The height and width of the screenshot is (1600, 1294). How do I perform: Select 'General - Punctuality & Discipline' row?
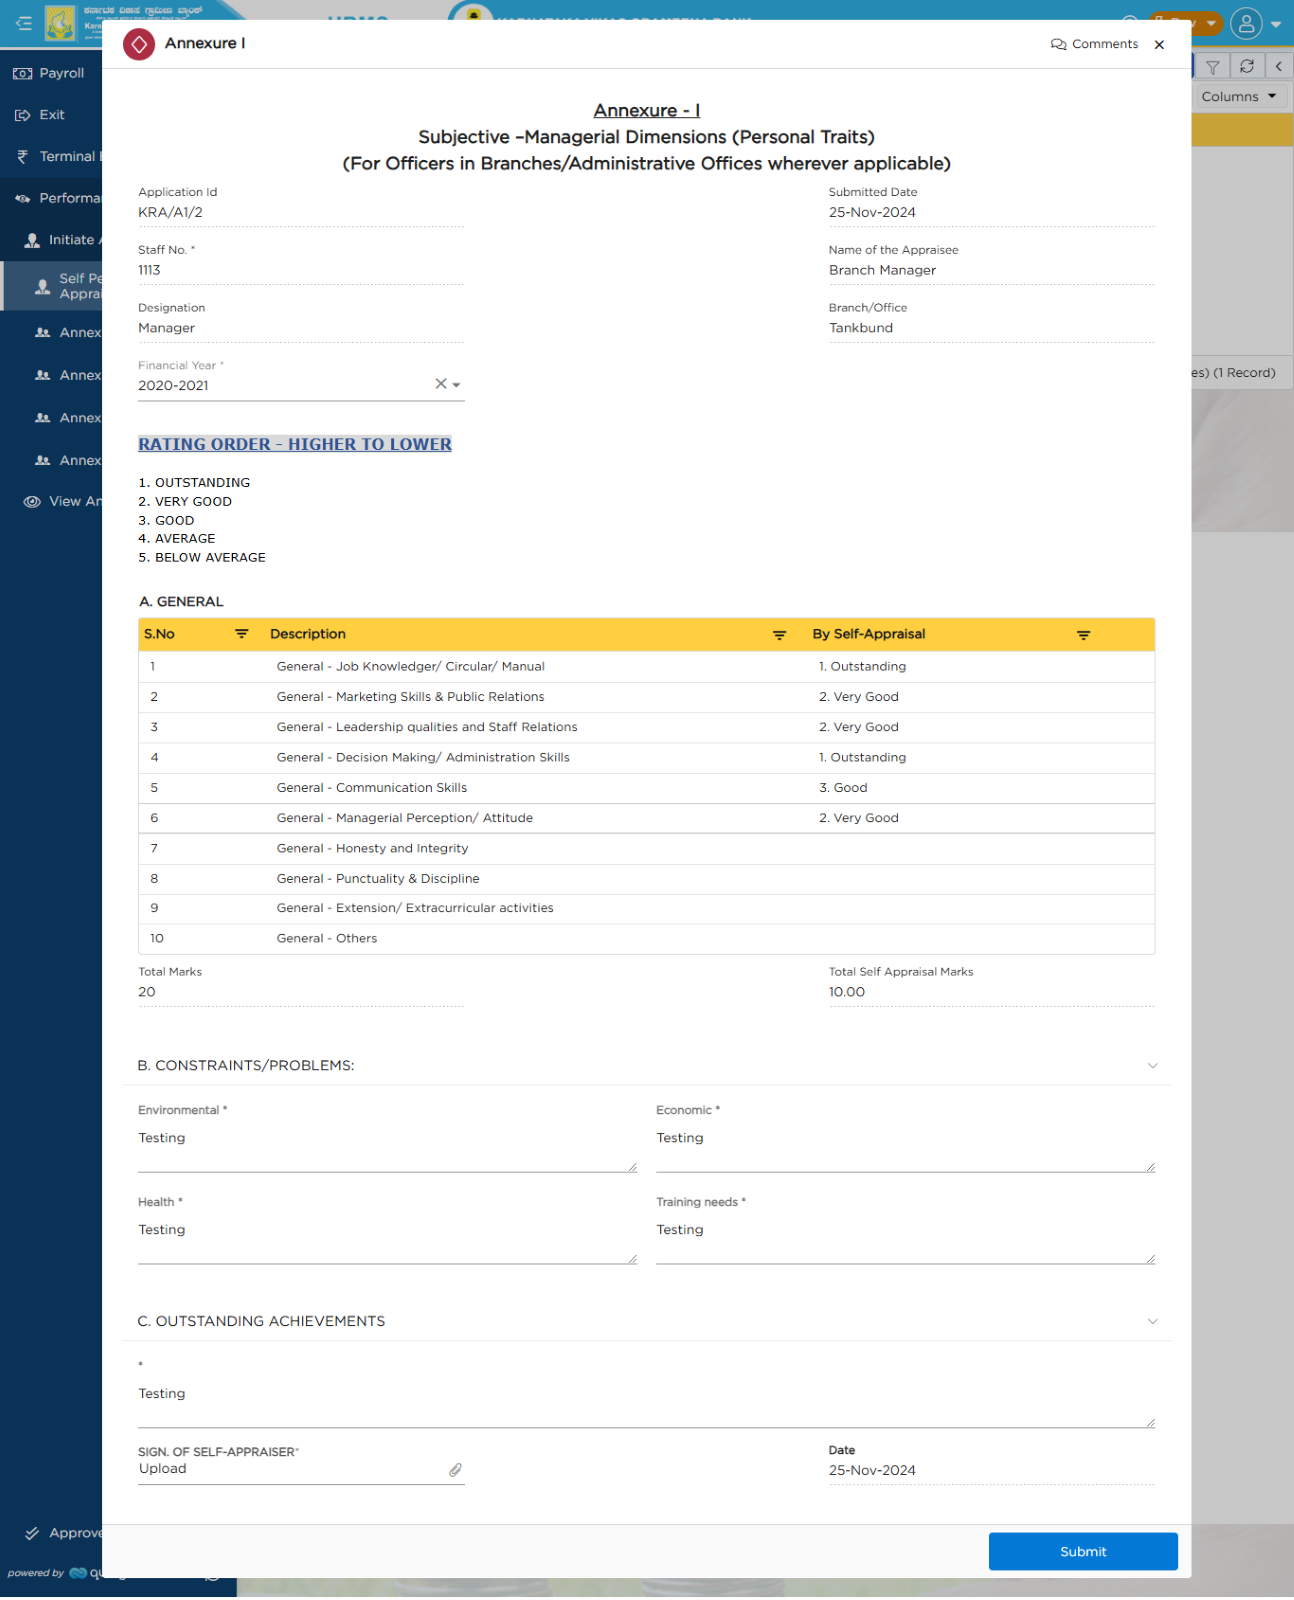point(646,878)
